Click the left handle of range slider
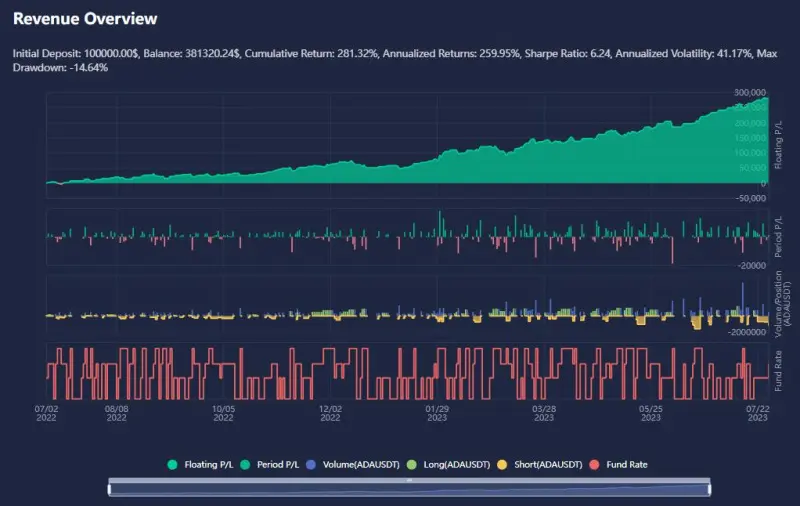Image resolution: width=800 pixels, height=506 pixels. 109,488
